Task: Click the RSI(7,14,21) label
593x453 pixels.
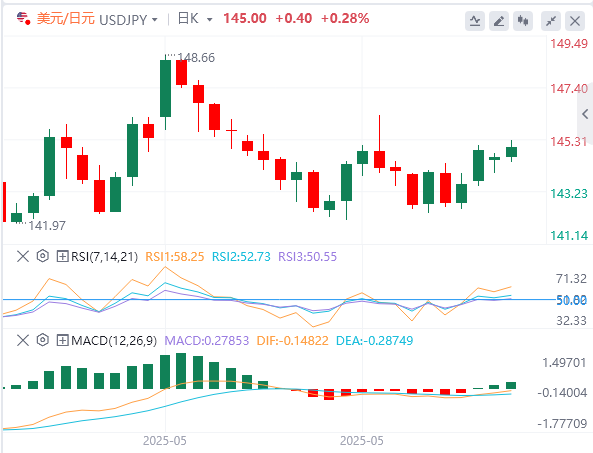Action: pyautogui.click(x=104, y=257)
